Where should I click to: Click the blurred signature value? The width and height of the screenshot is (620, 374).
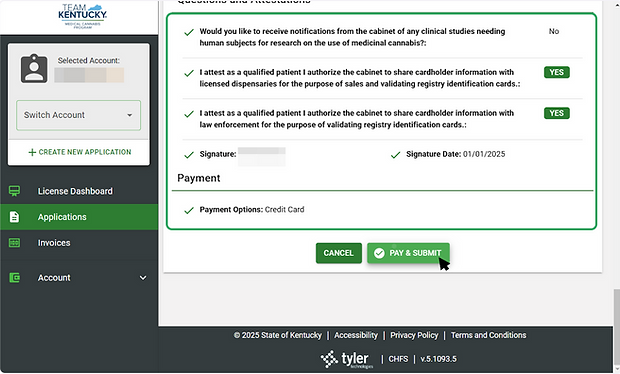click(x=261, y=156)
